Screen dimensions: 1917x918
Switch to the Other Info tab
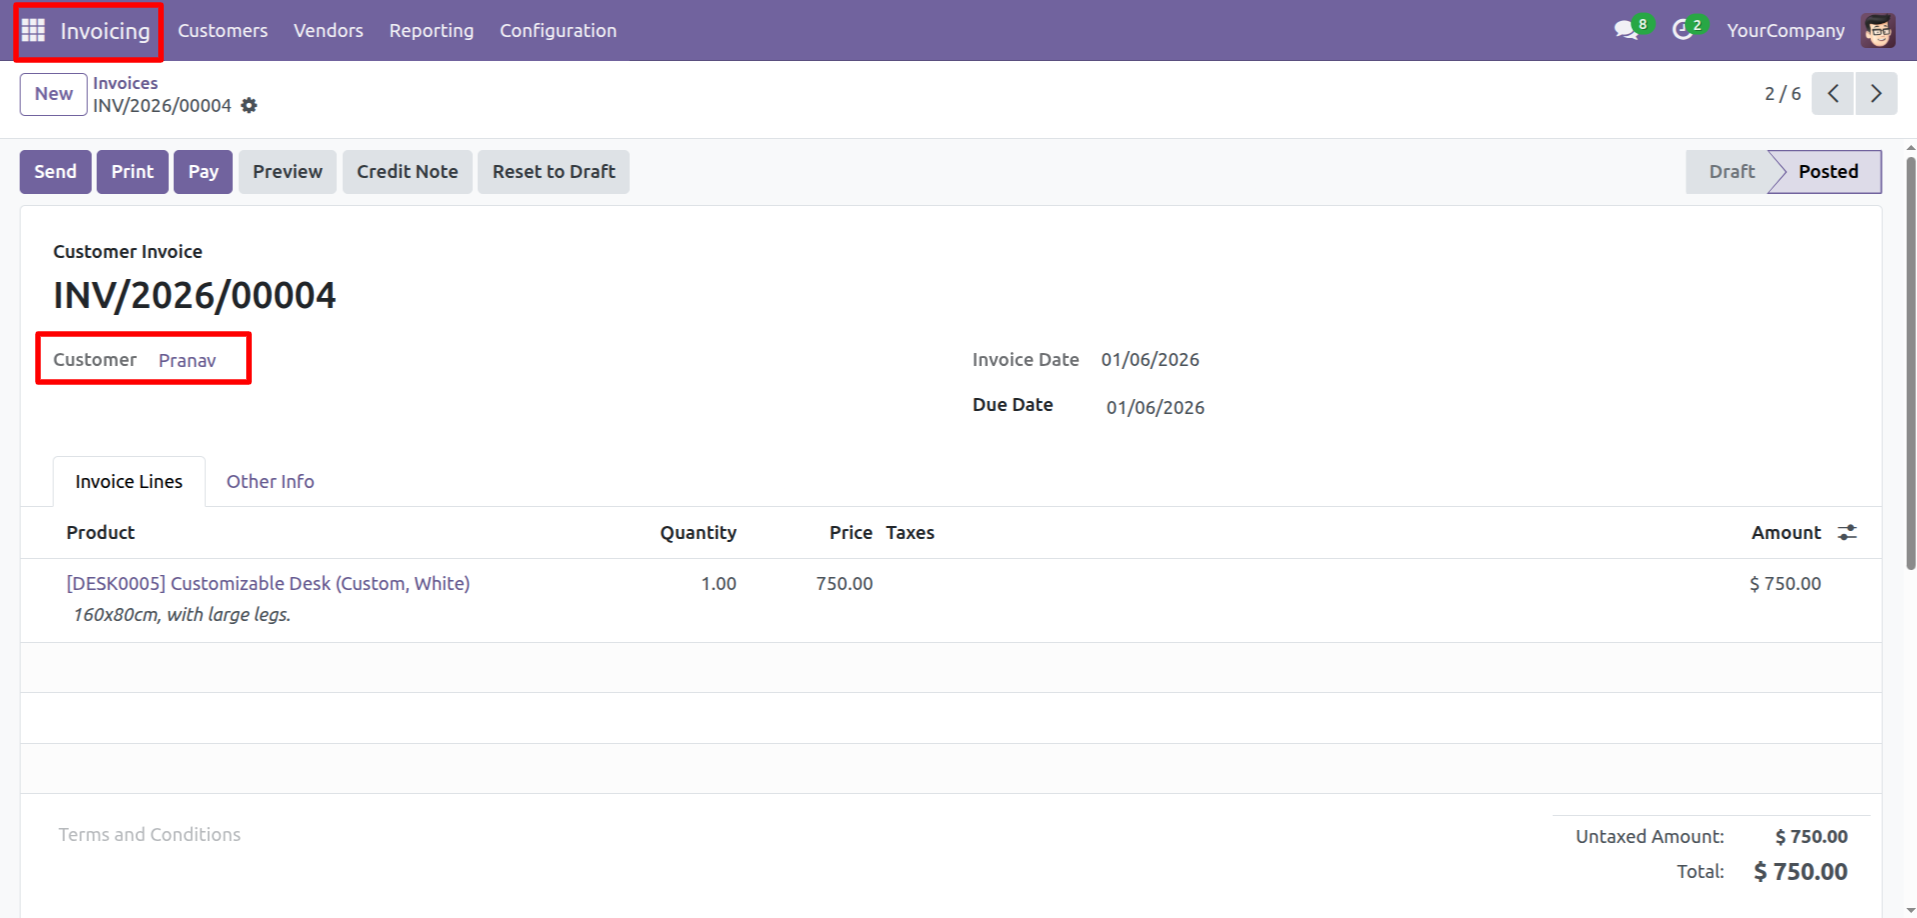270,482
